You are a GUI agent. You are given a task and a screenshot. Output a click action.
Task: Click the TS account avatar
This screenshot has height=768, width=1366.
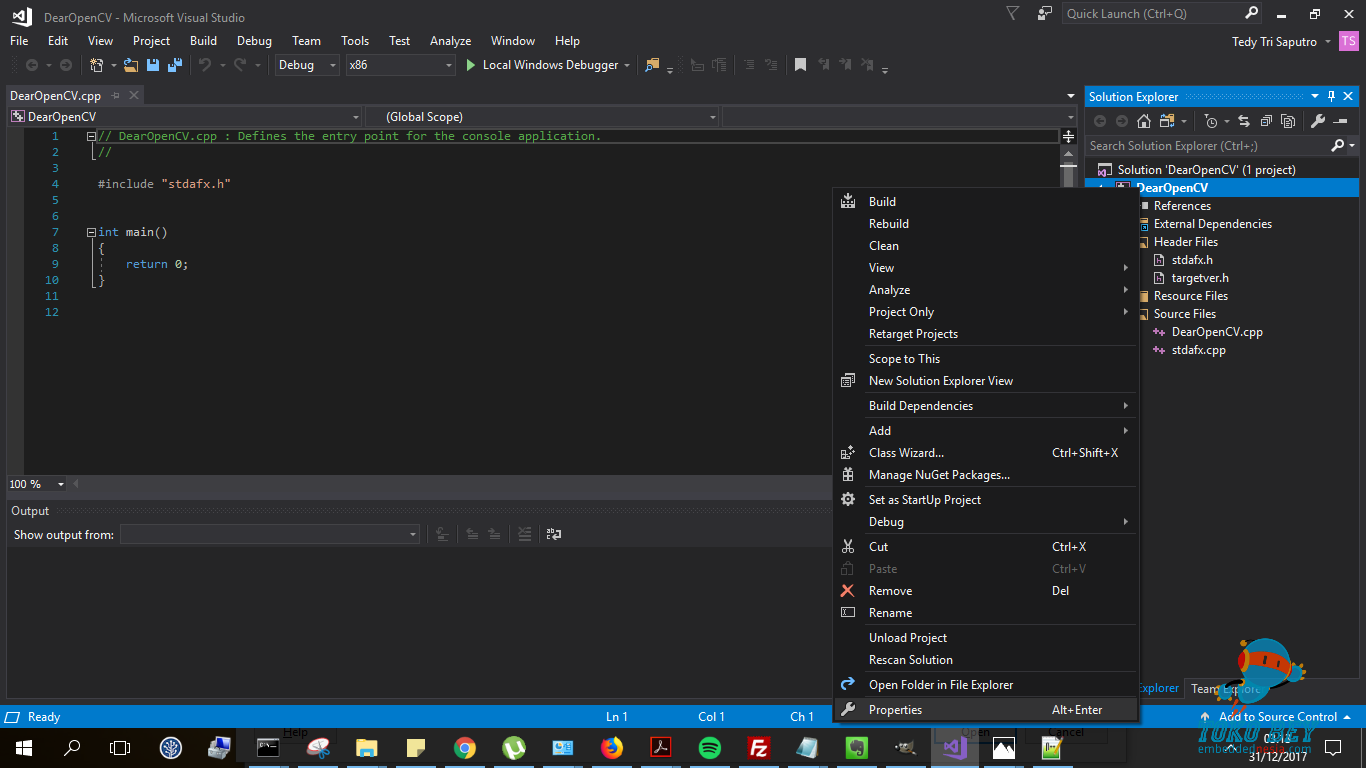click(1348, 42)
